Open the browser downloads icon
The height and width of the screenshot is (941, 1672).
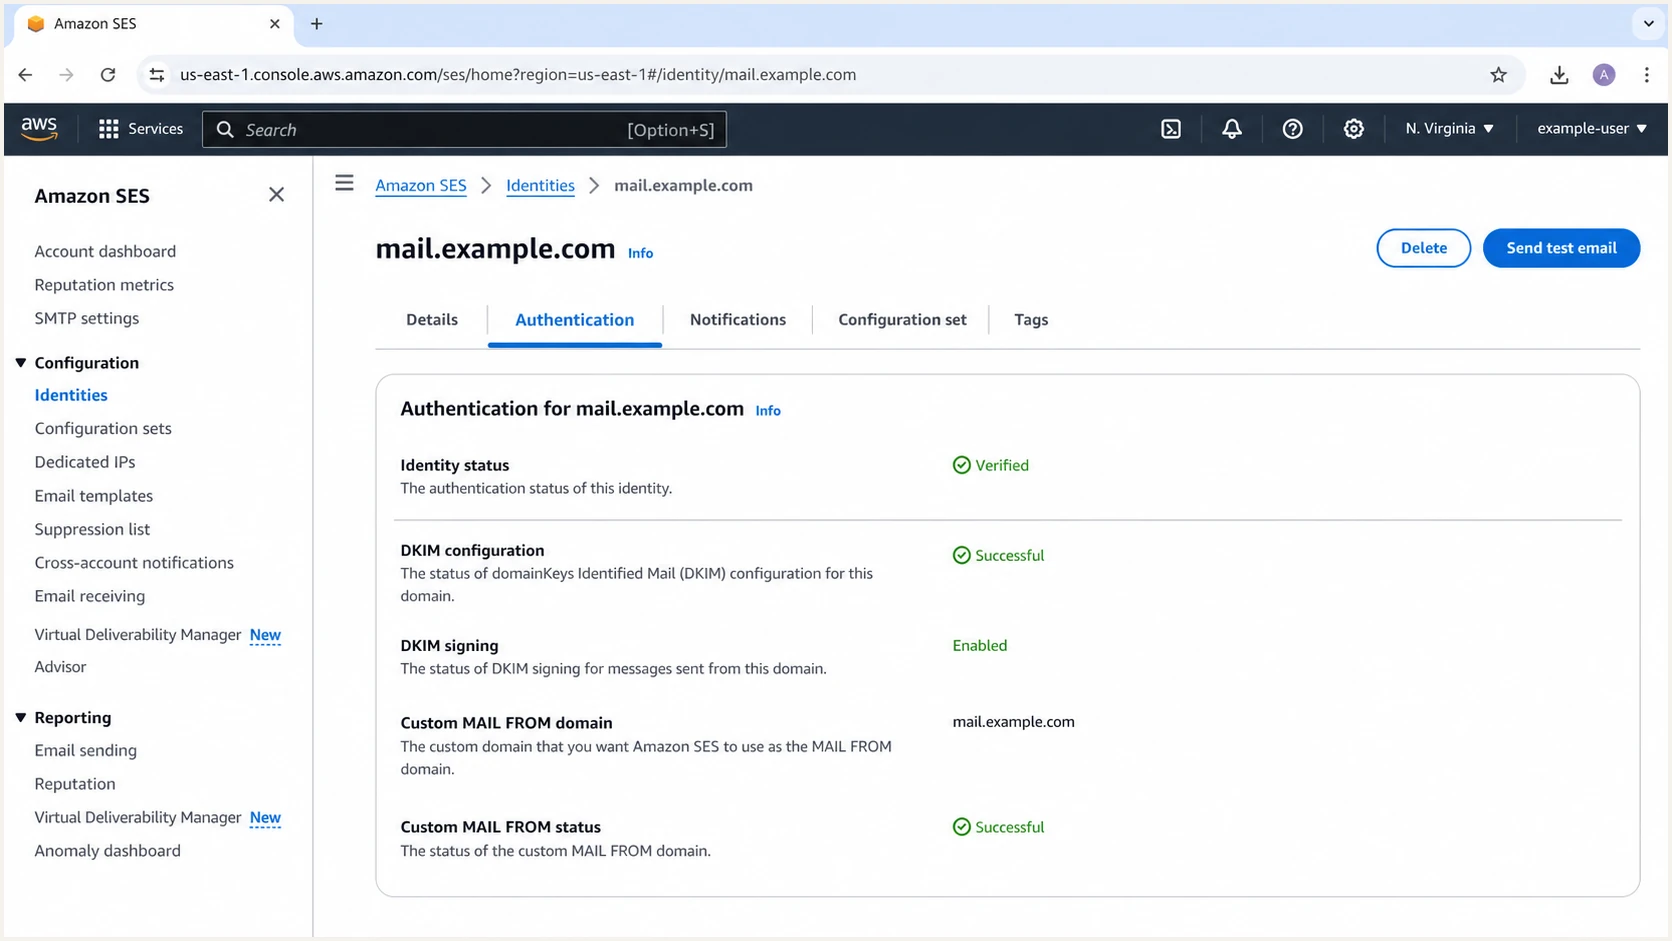1559,75
